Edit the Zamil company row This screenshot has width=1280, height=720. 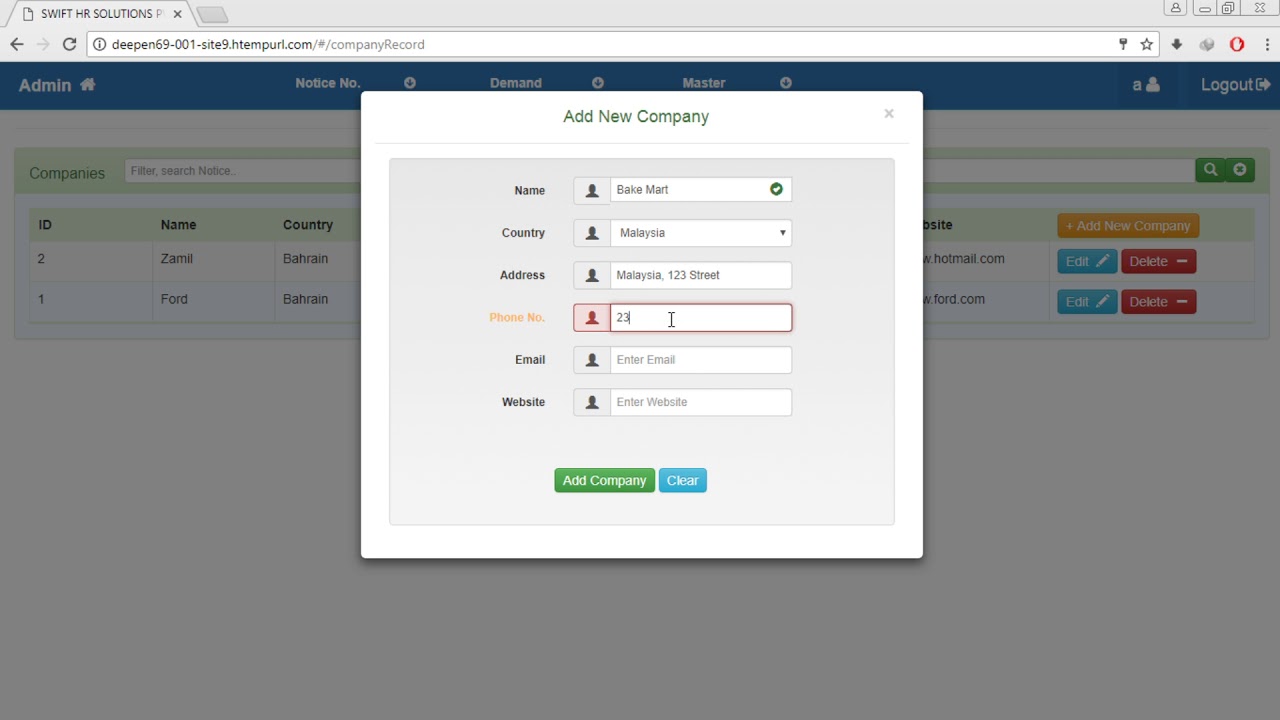coord(1087,262)
